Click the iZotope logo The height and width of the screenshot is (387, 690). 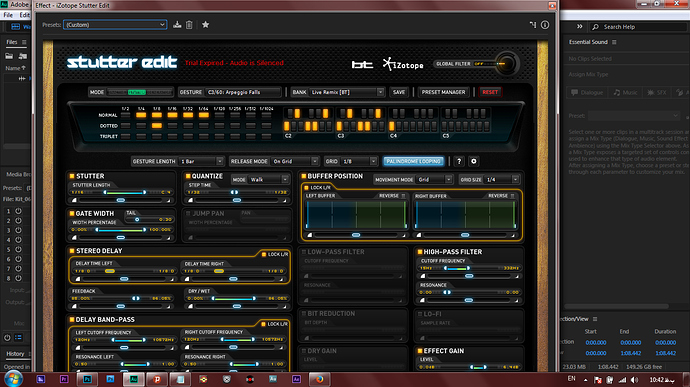pyautogui.click(x=403, y=64)
